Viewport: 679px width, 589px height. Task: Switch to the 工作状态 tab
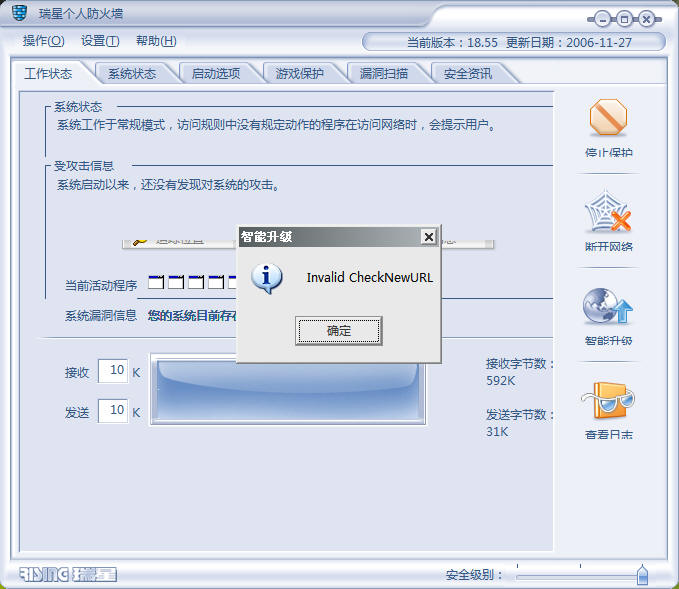(x=48, y=74)
